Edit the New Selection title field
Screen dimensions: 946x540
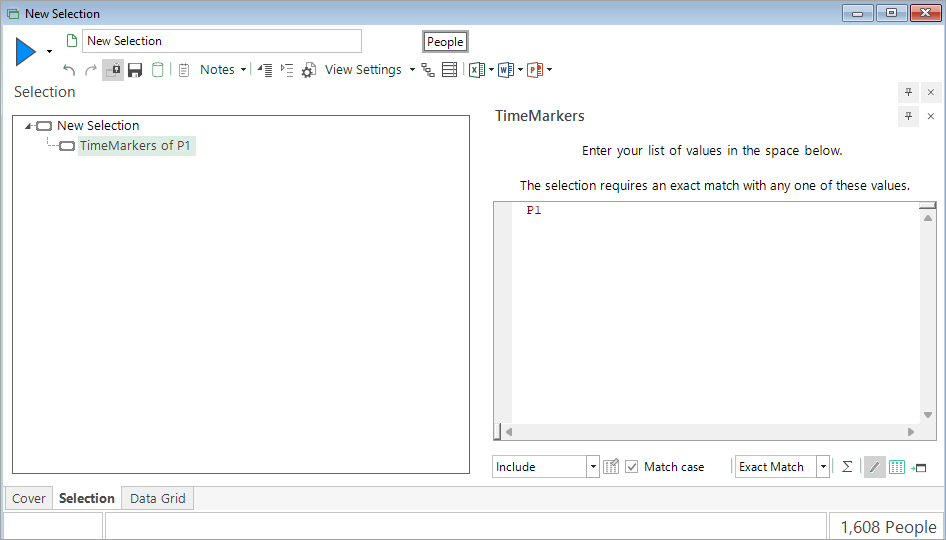pyautogui.click(x=221, y=41)
